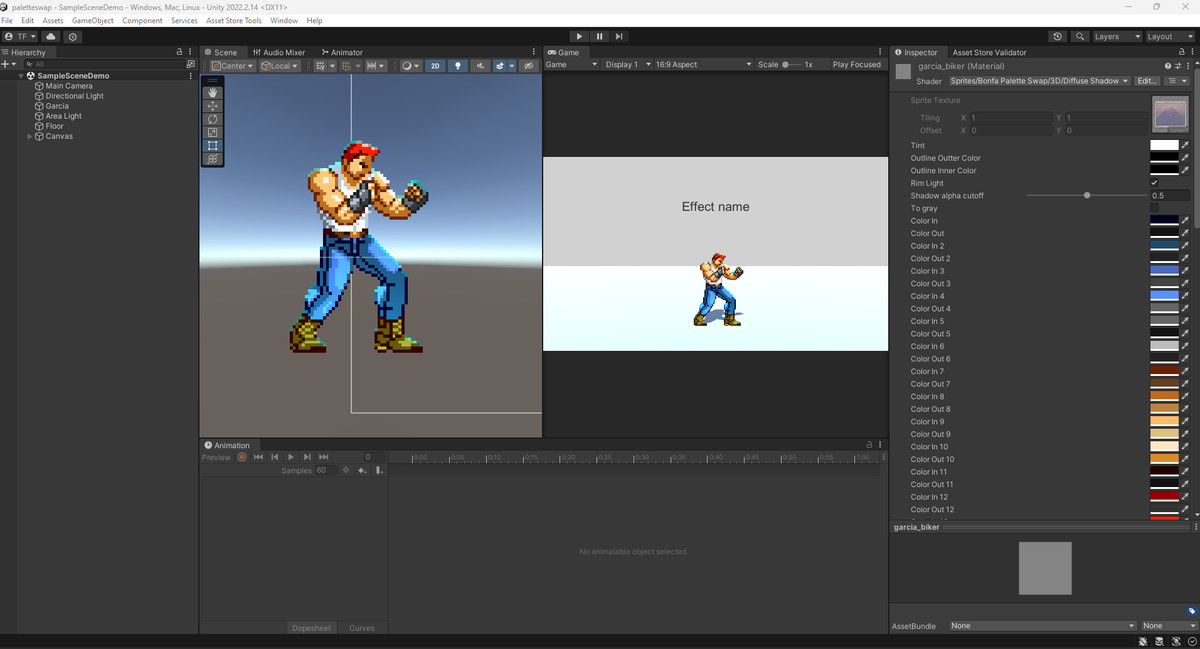The width and height of the screenshot is (1200, 649).
Task: Select Garcia in Hierarchy
Action: pos(57,106)
